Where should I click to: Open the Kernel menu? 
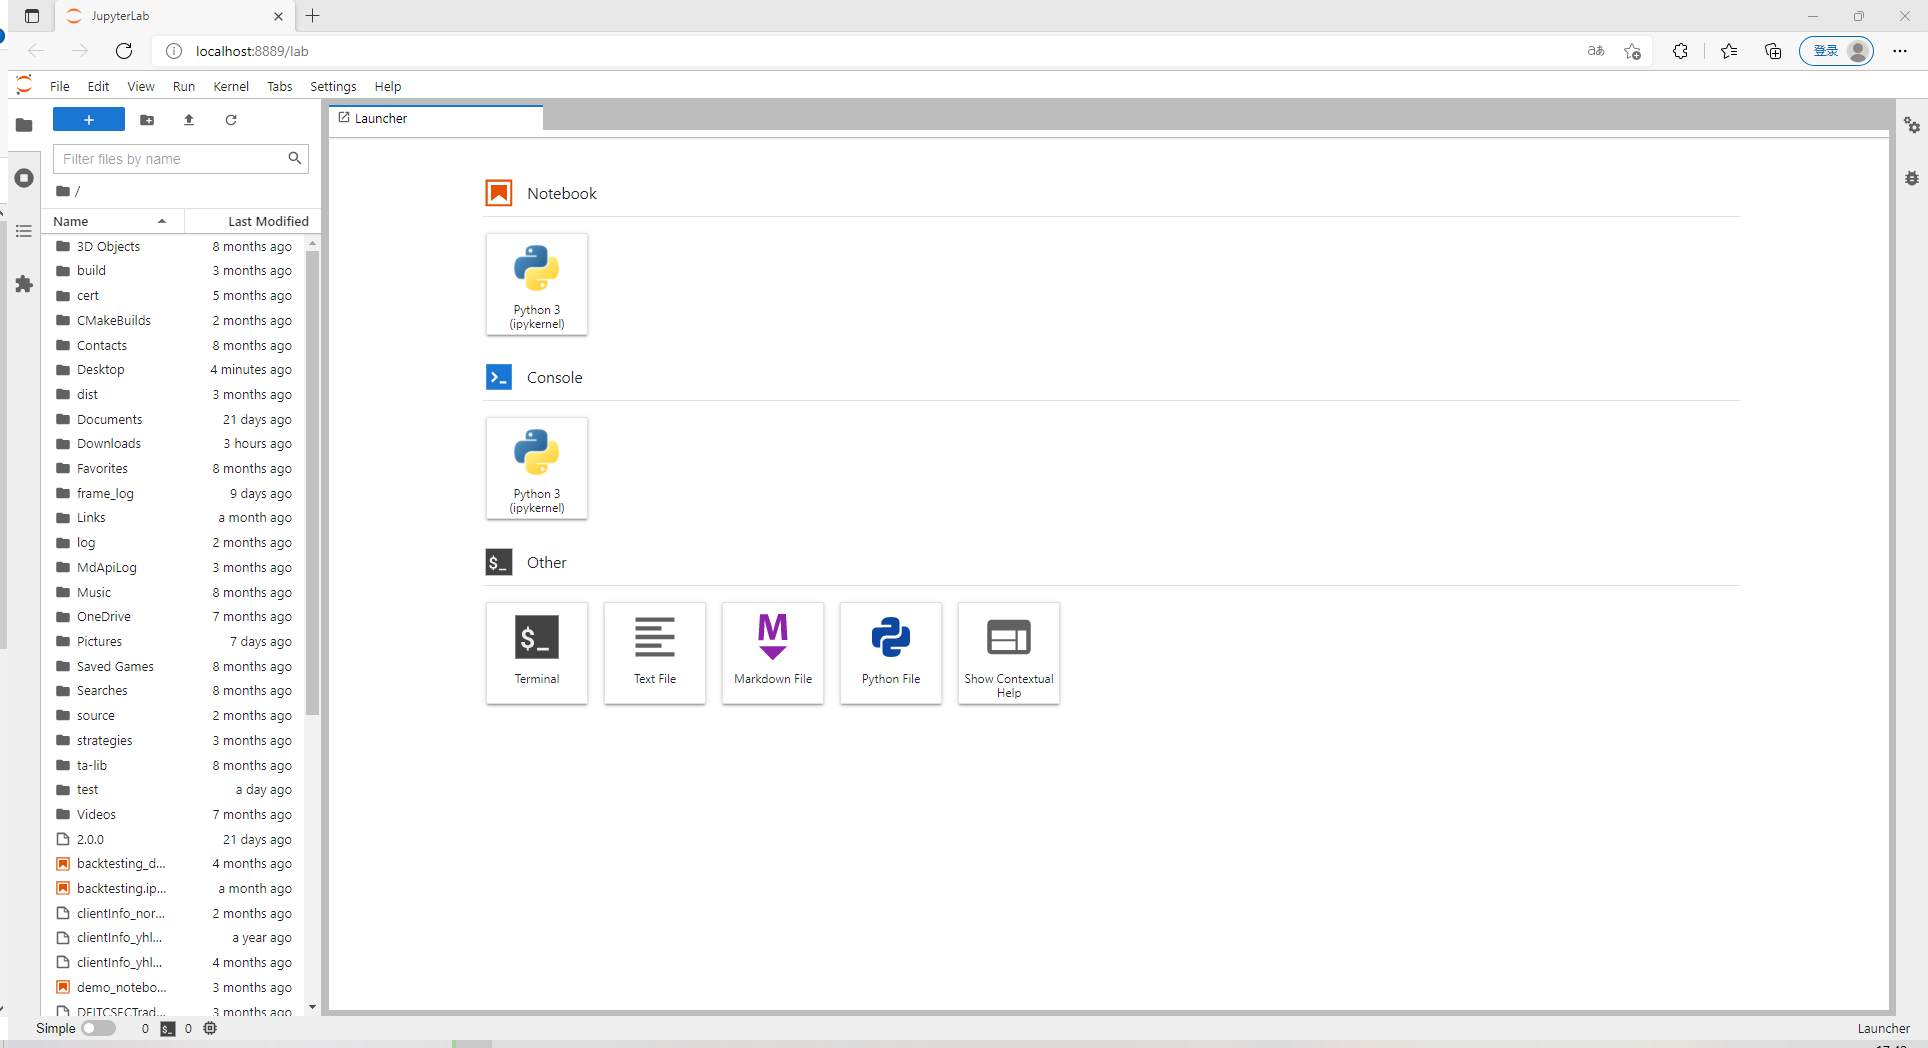click(x=231, y=86)
